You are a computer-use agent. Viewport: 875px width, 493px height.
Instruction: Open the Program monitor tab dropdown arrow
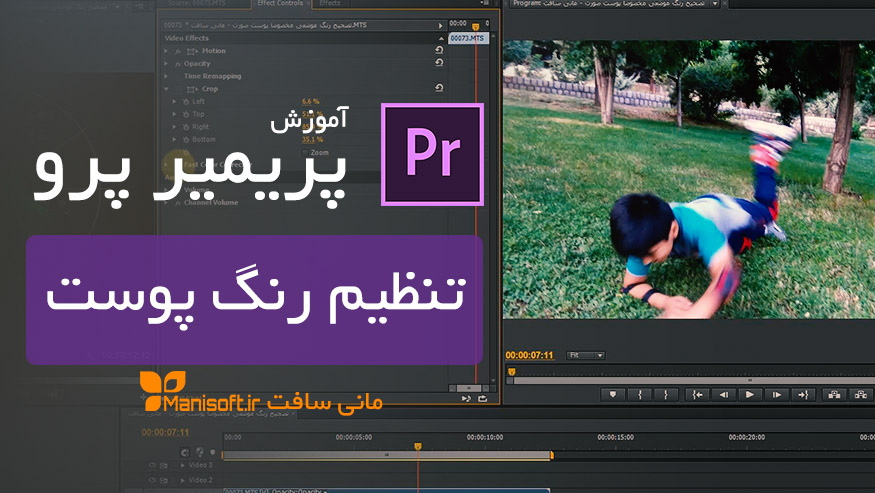click(714, 3)
